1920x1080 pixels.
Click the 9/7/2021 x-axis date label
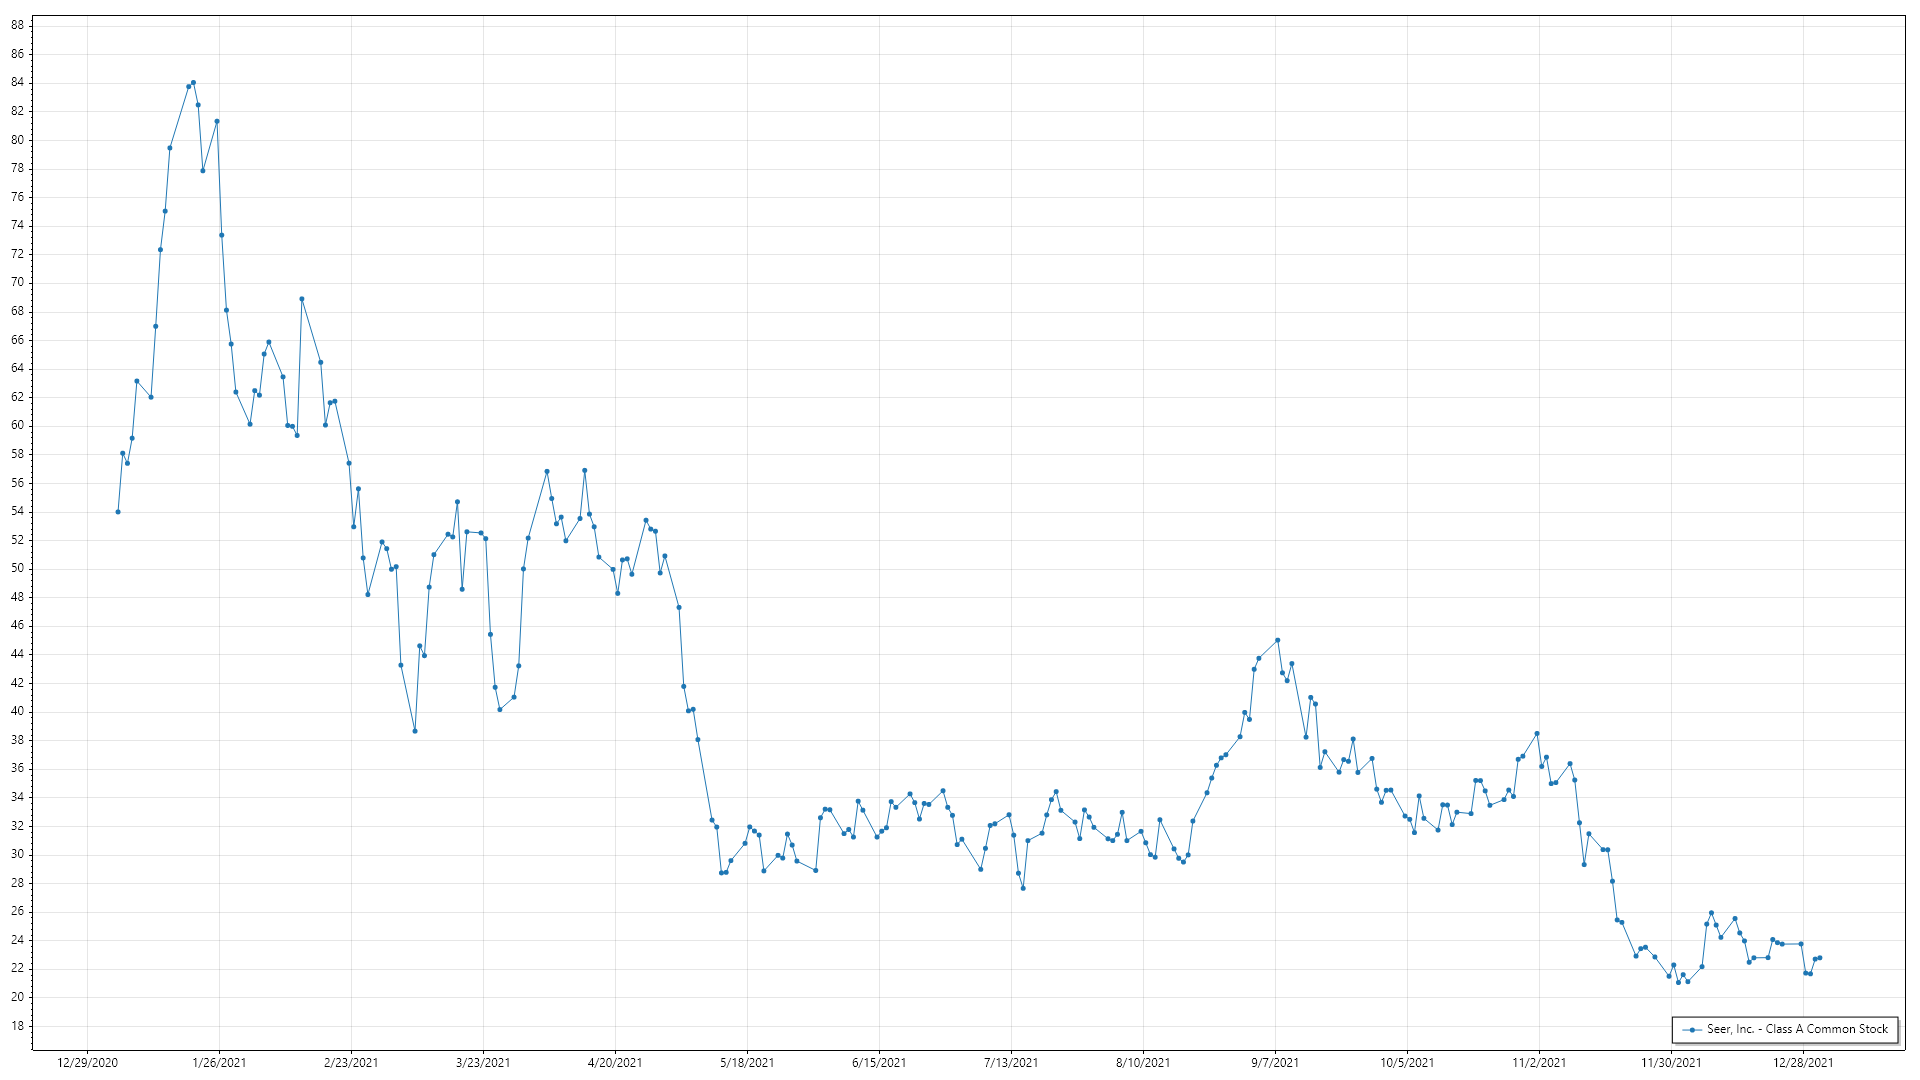(x=1275, y=1063)
